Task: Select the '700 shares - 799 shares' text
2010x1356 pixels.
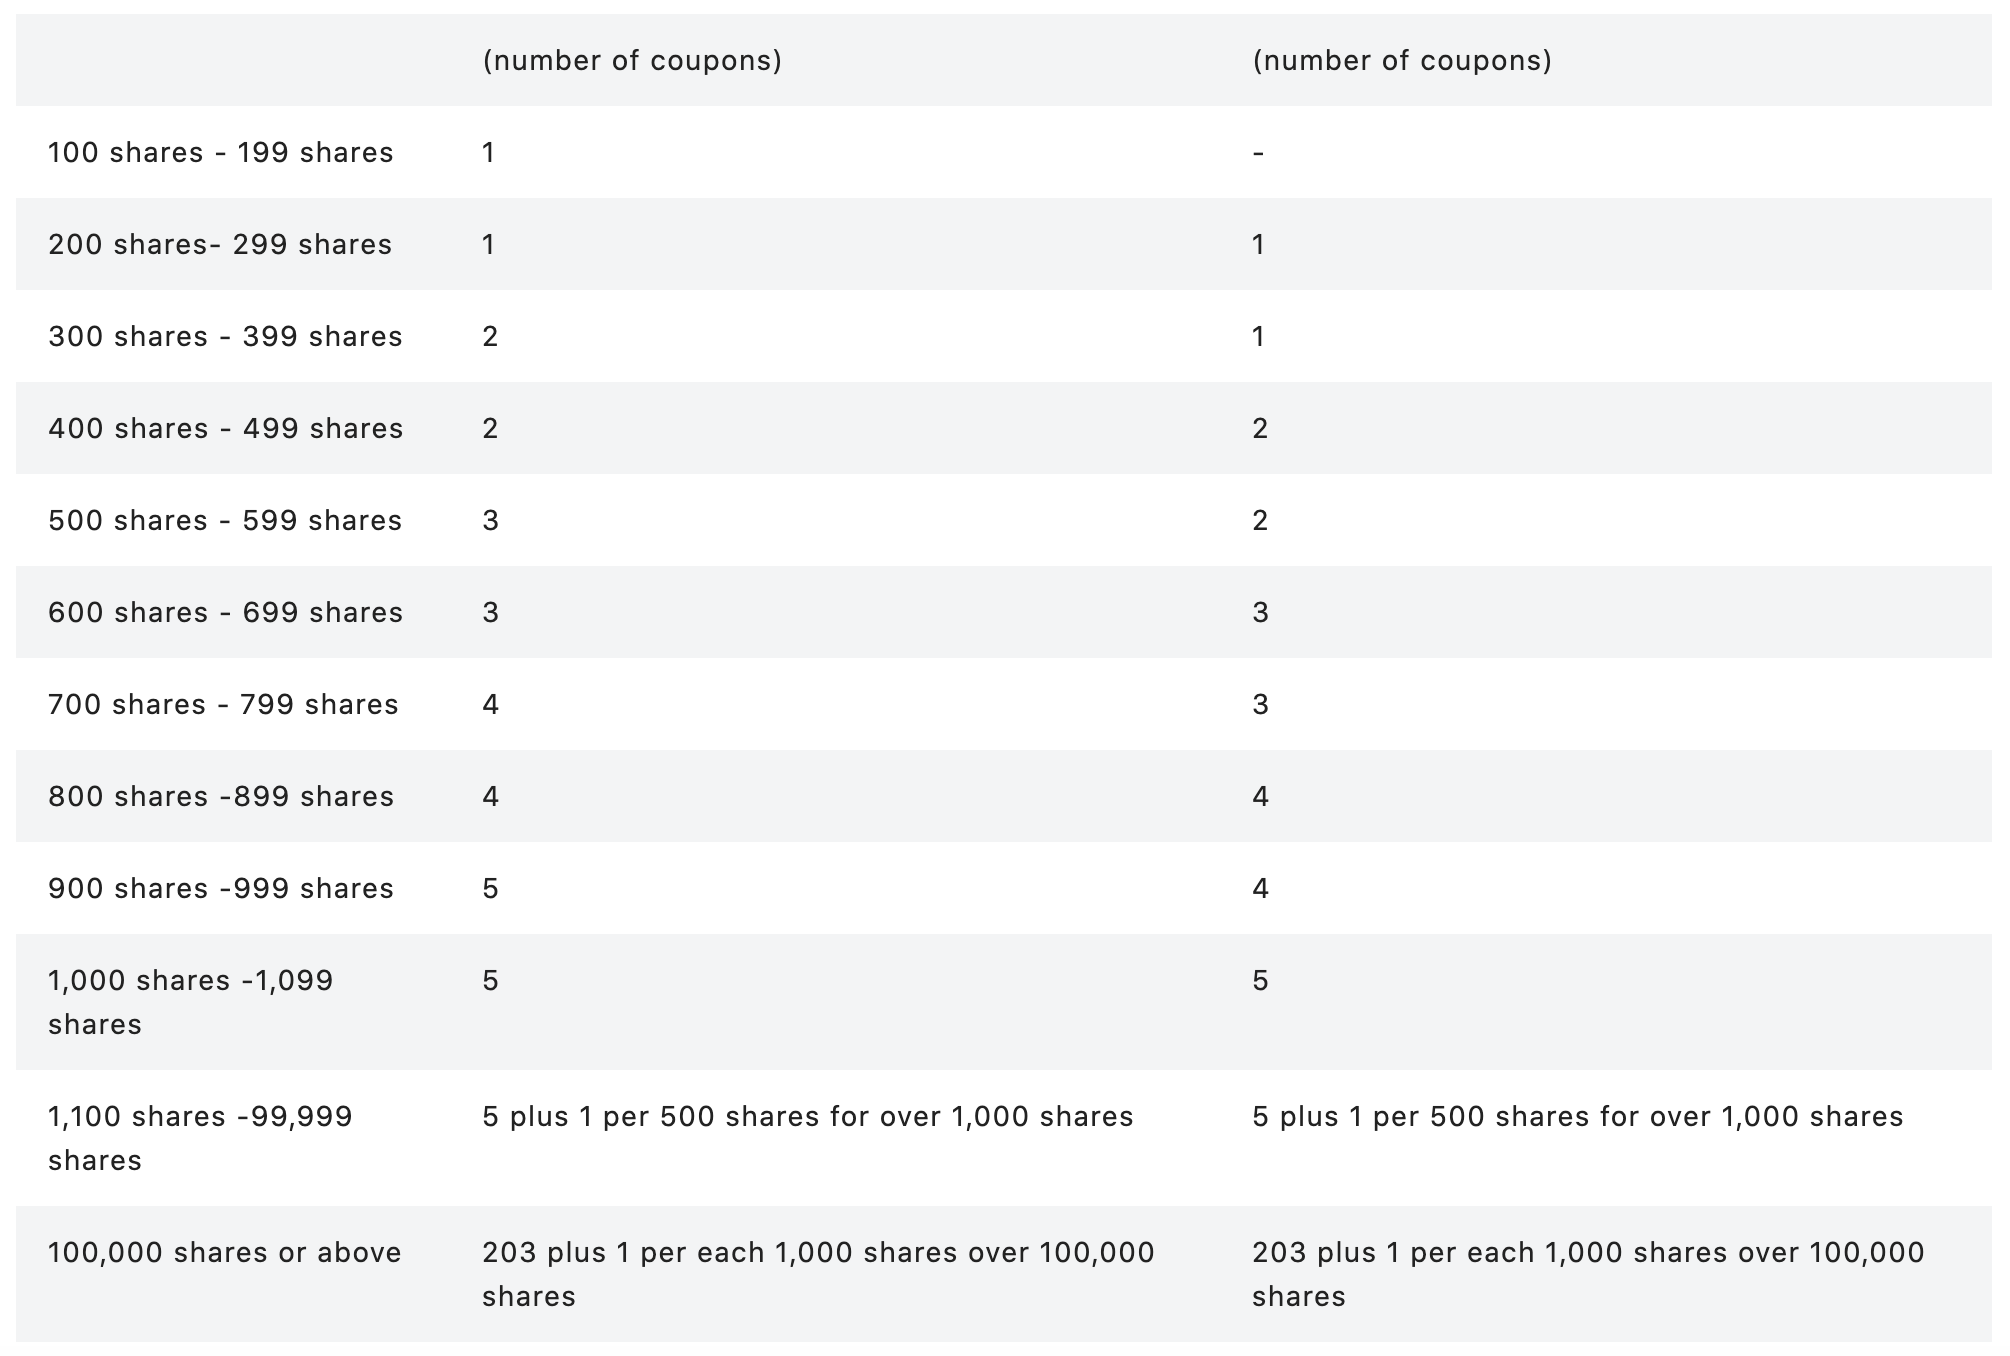Action: tap(223, 705)
